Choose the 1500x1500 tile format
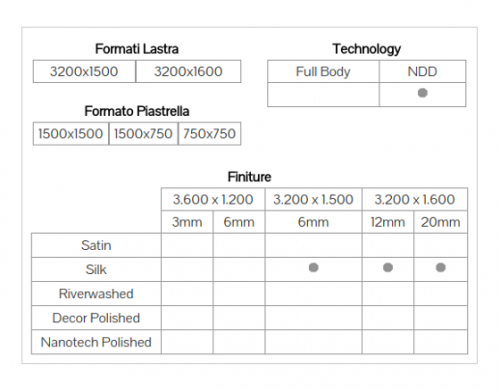 [x=71, y=134]
